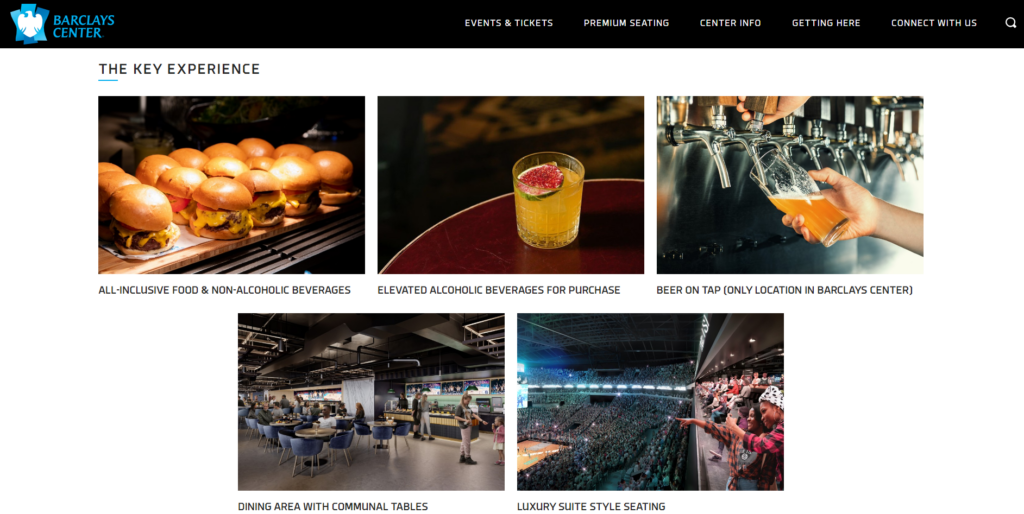This screenshot has height=514, width=1024.
Task: Click the beer tap pouring photo
Action: click(x=790, y=185)
